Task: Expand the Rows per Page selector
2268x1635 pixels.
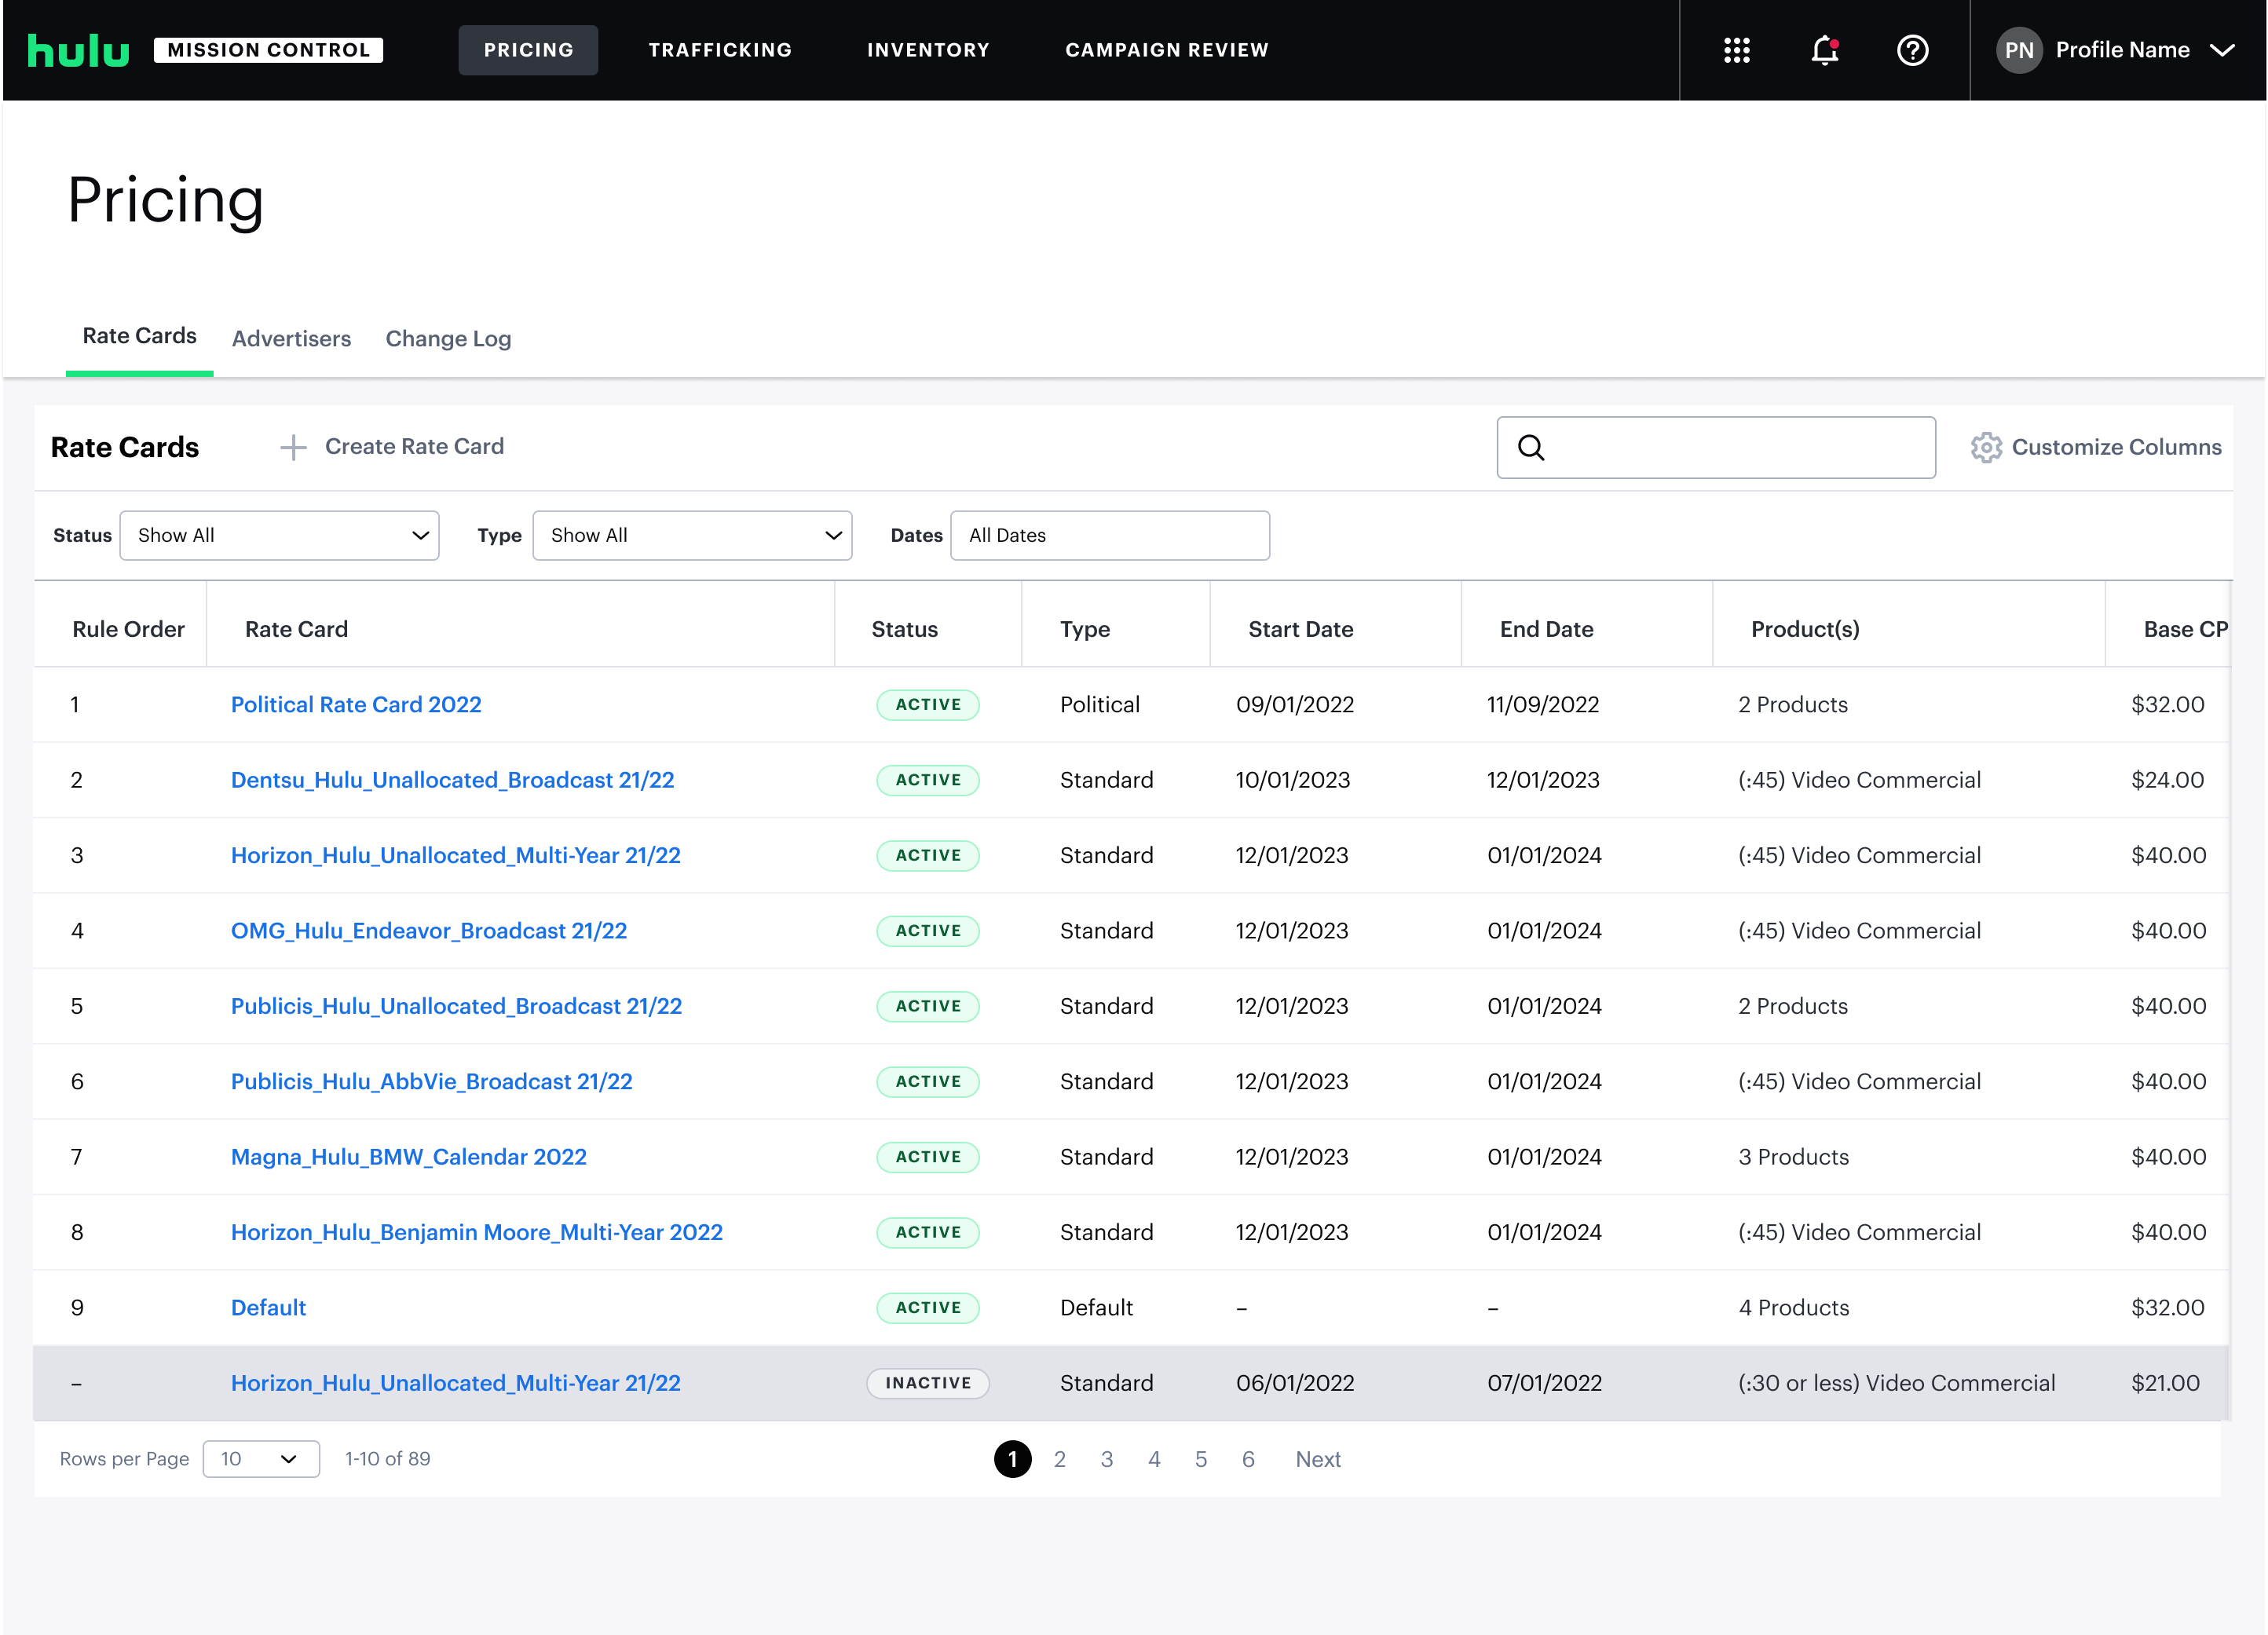Action: tap(261, 1458)
